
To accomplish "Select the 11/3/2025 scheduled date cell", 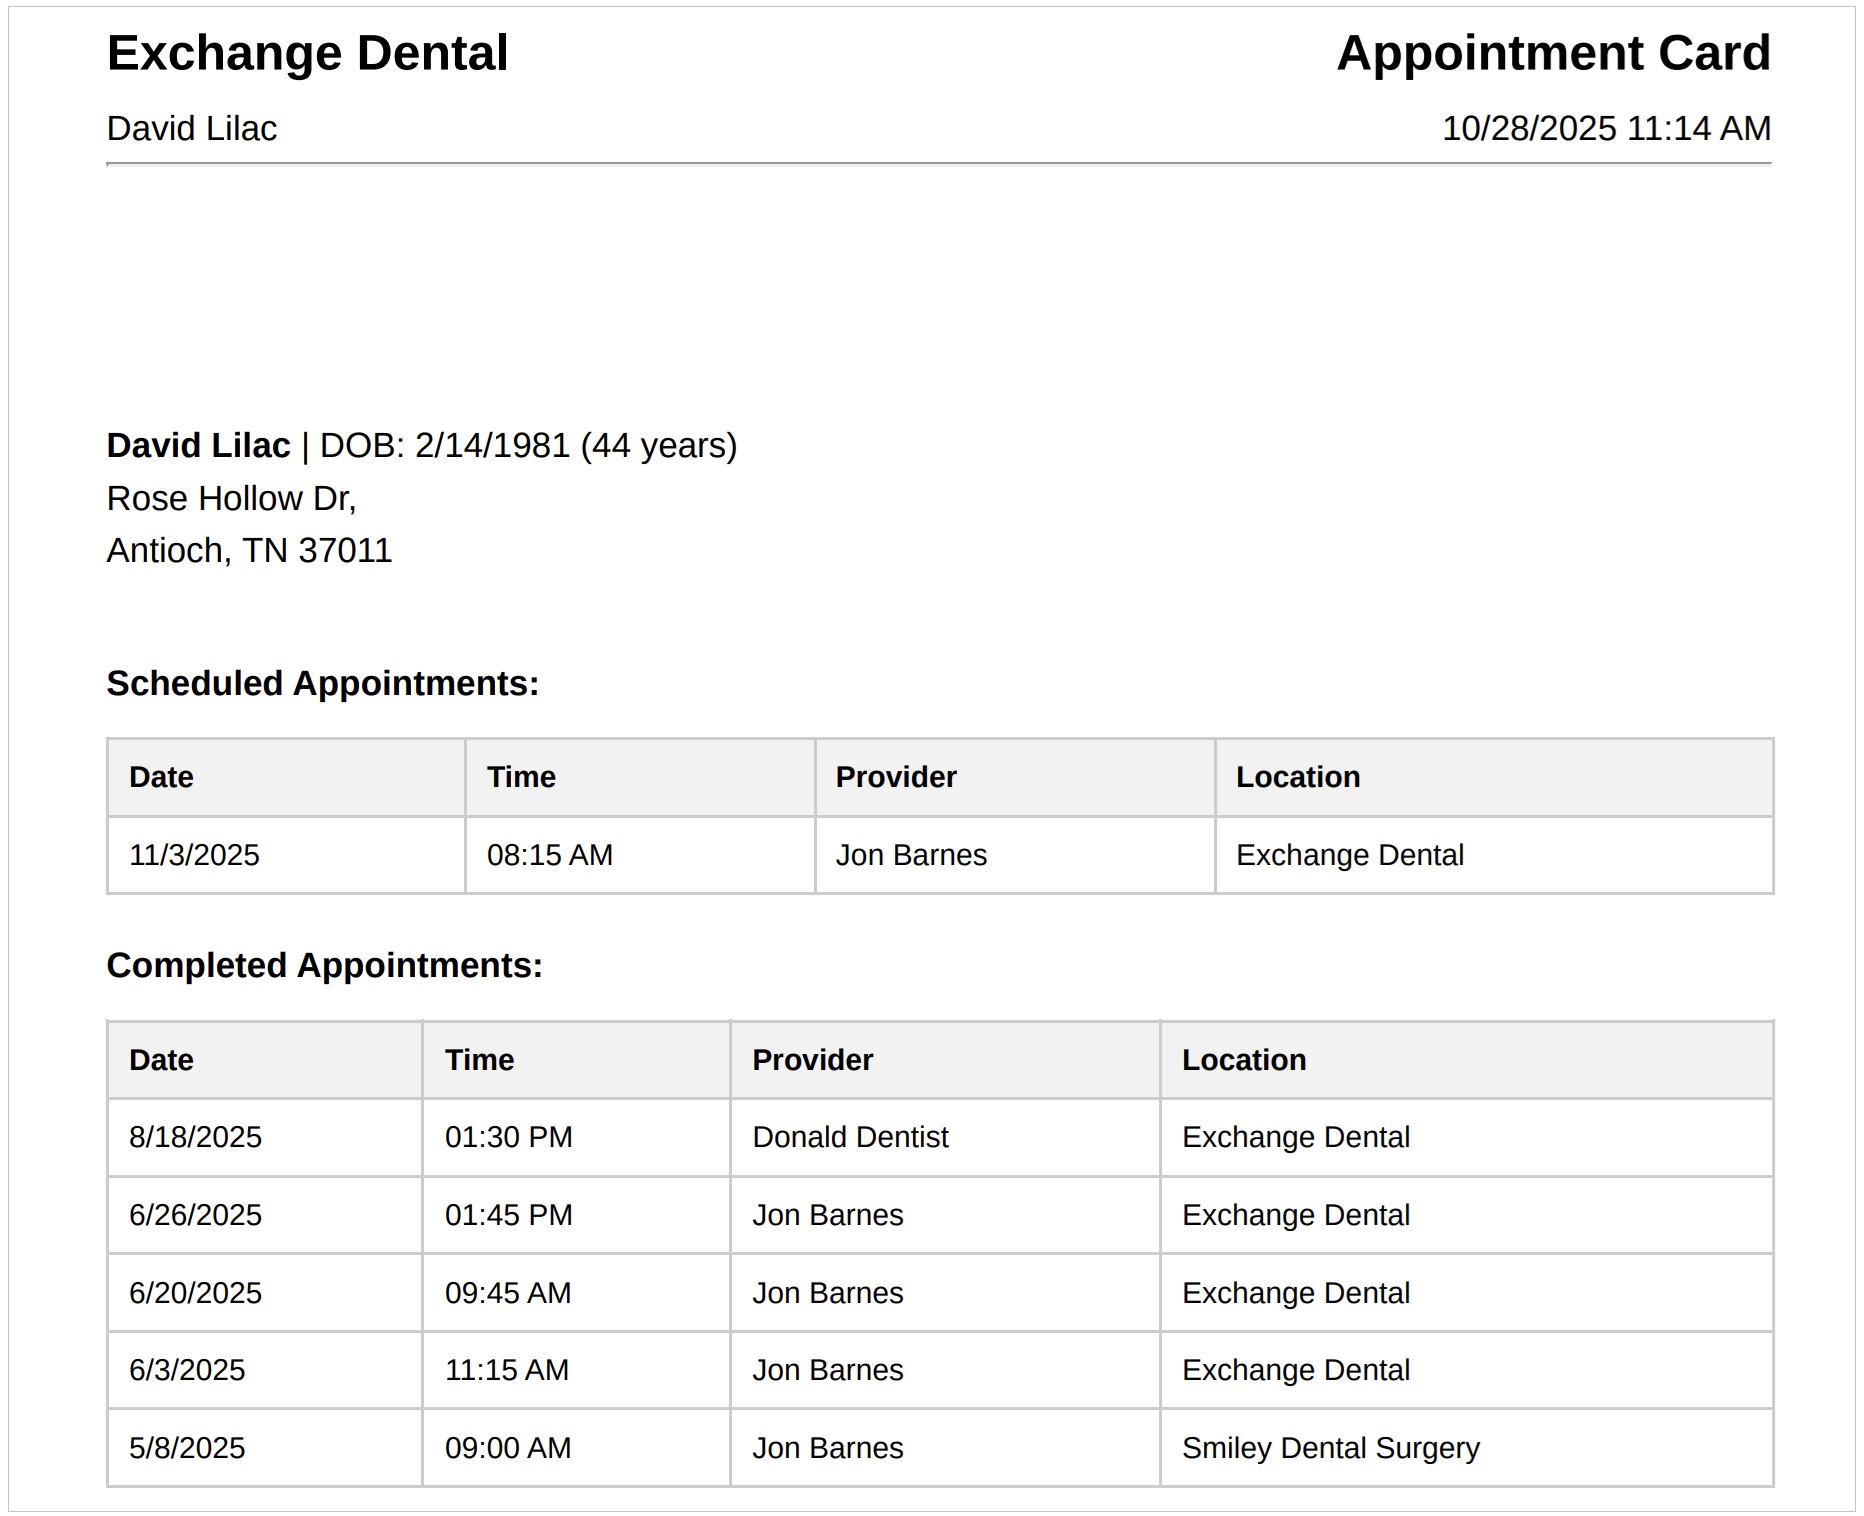I will click(194, 855).
